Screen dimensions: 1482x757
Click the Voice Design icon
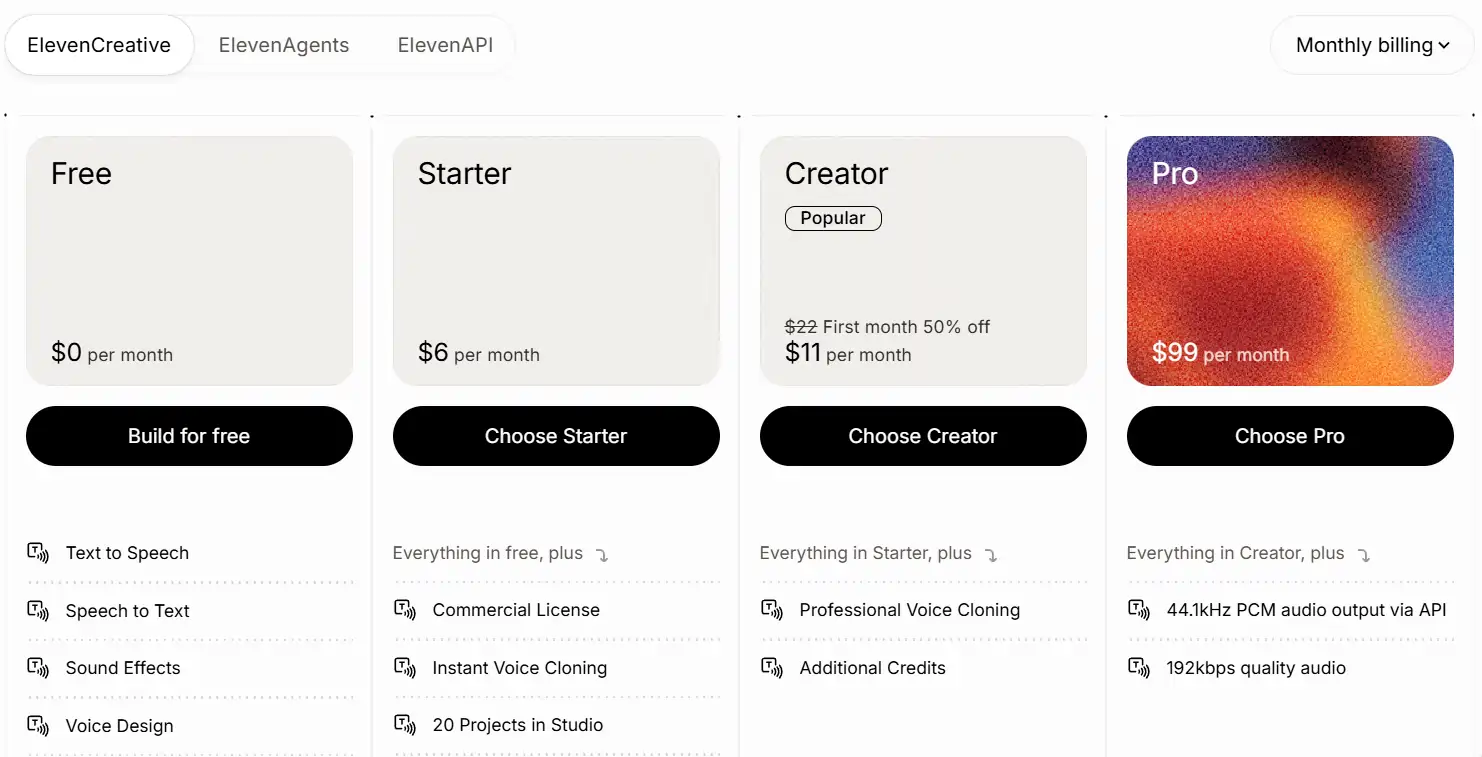click(39, 726)
